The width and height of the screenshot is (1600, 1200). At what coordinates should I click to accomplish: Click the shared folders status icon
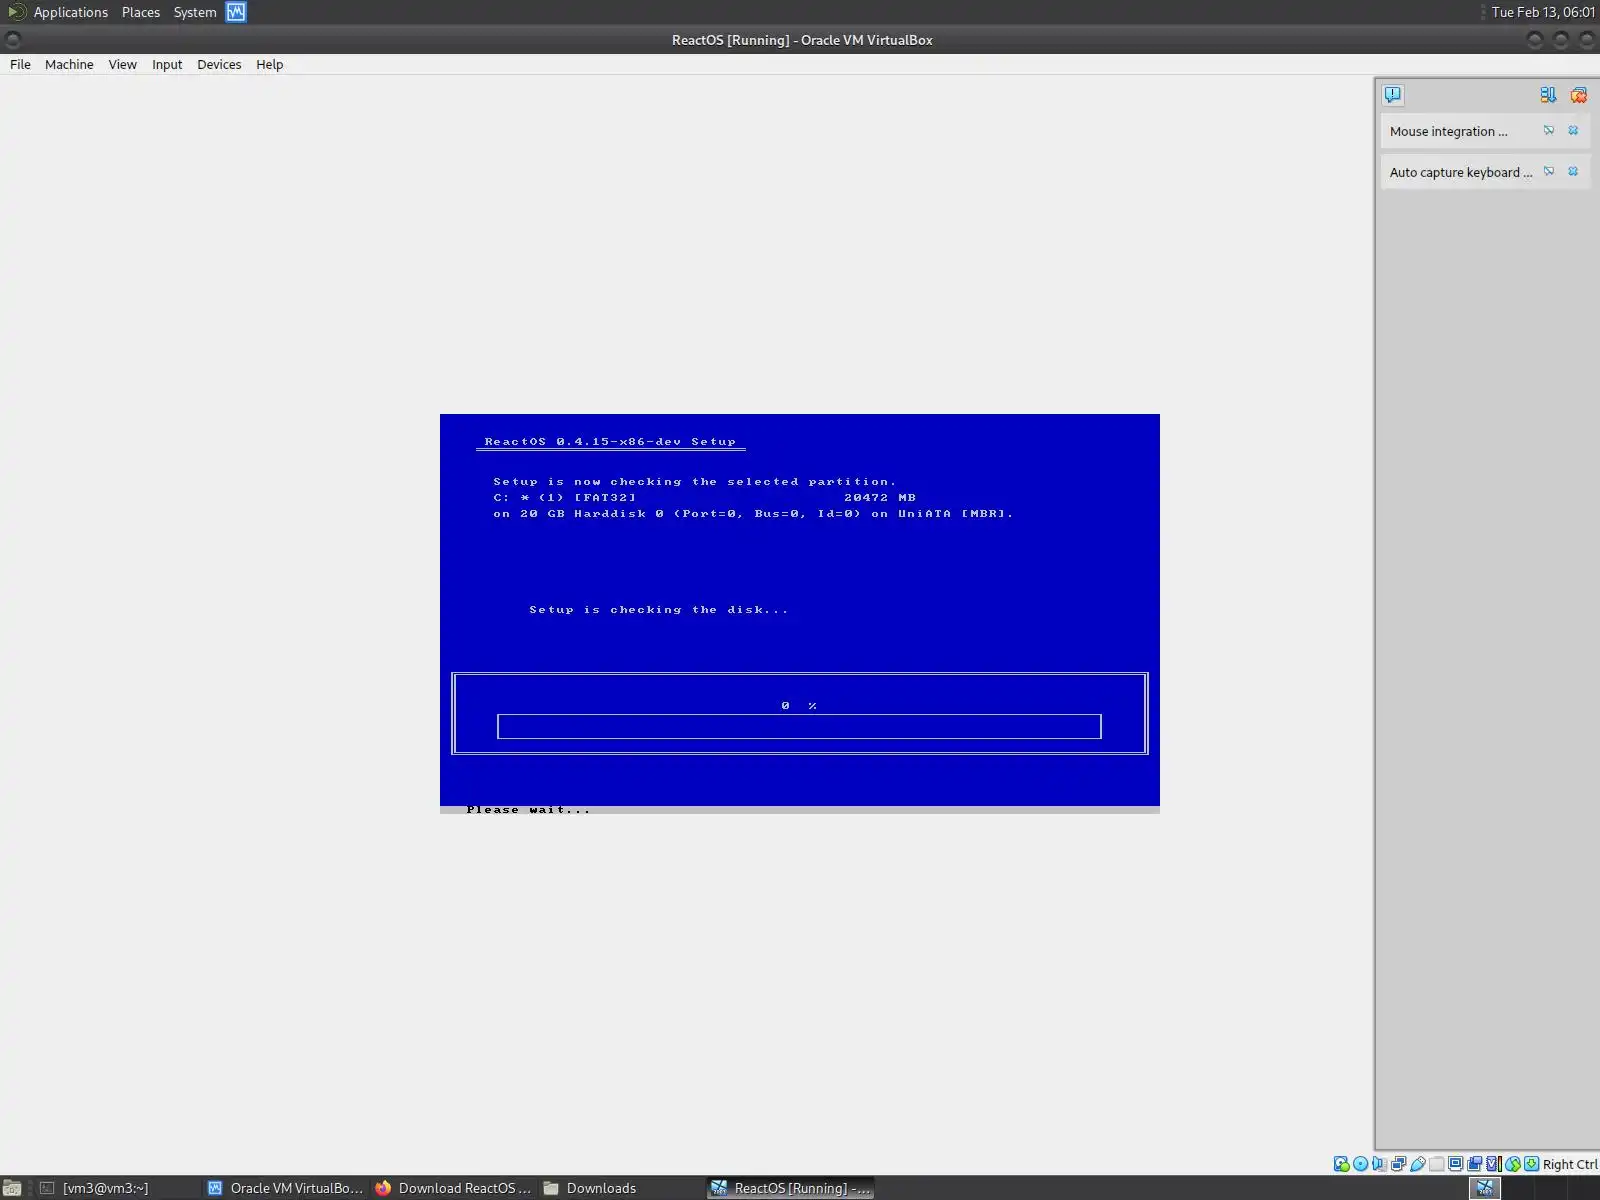[x=1437, y=1164]
